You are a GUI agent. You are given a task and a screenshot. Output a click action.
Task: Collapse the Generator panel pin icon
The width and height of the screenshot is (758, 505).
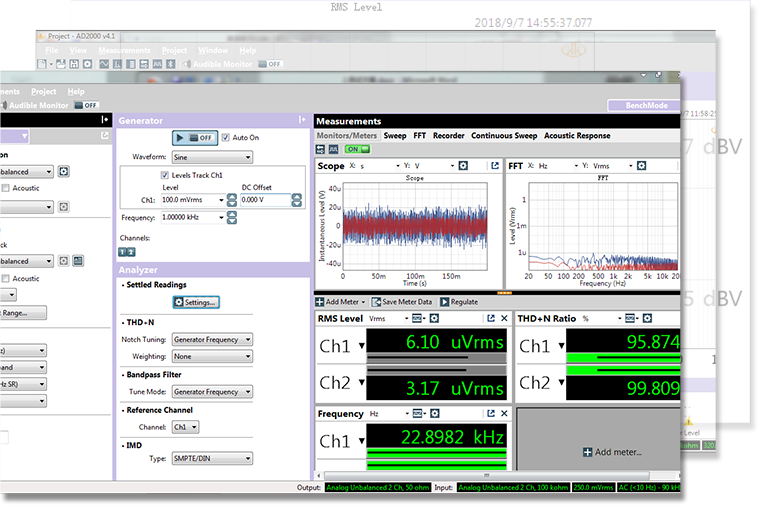[302, 119]
